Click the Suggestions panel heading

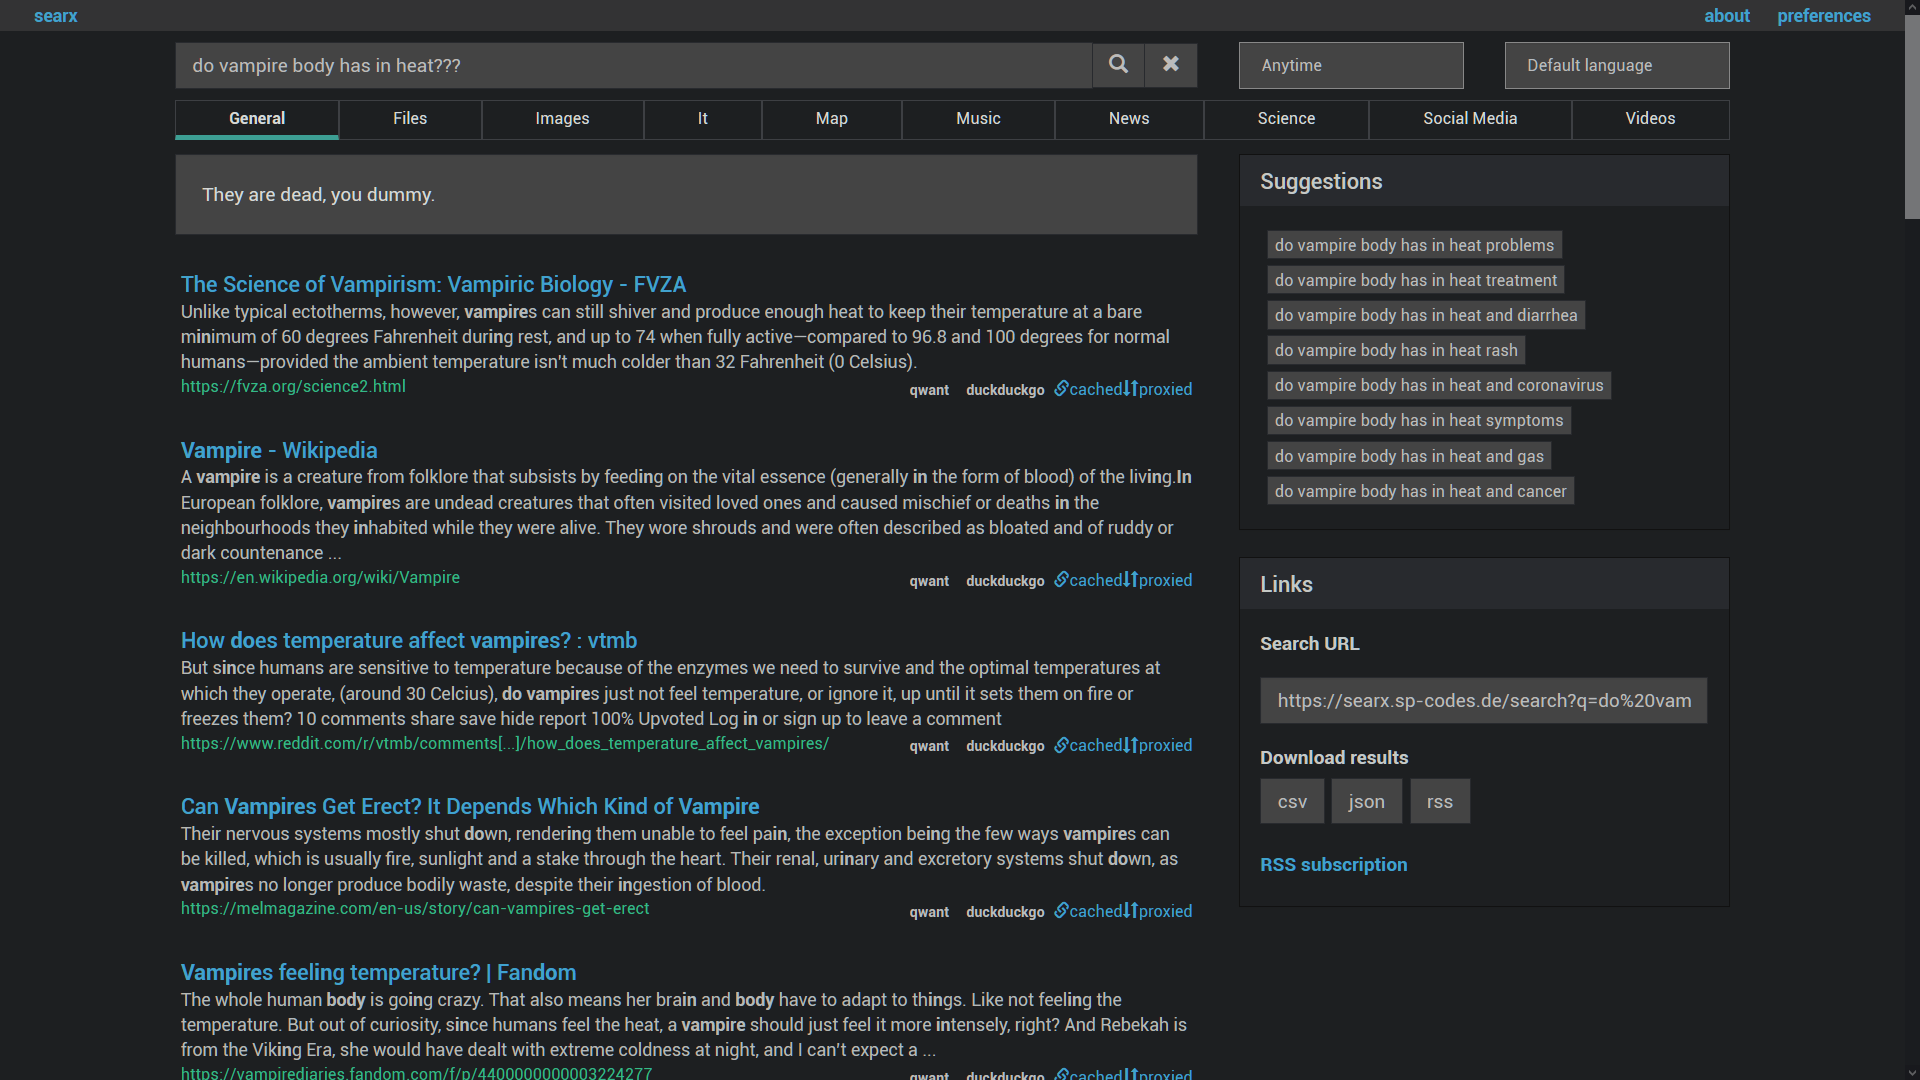1321,182
